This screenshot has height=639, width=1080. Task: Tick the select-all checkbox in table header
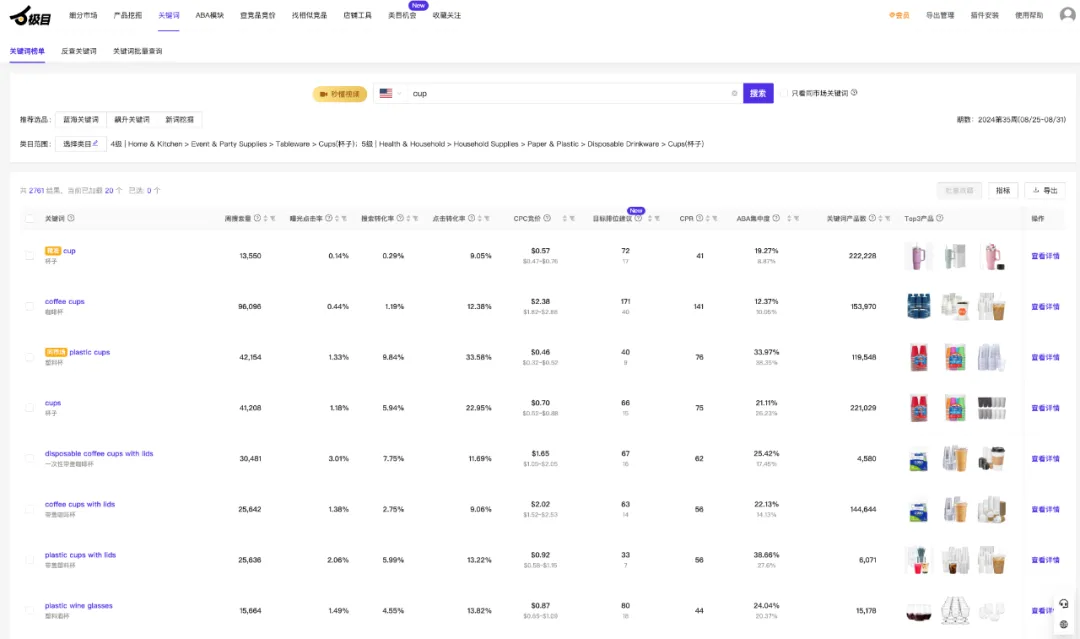click(x=30, y=218)
